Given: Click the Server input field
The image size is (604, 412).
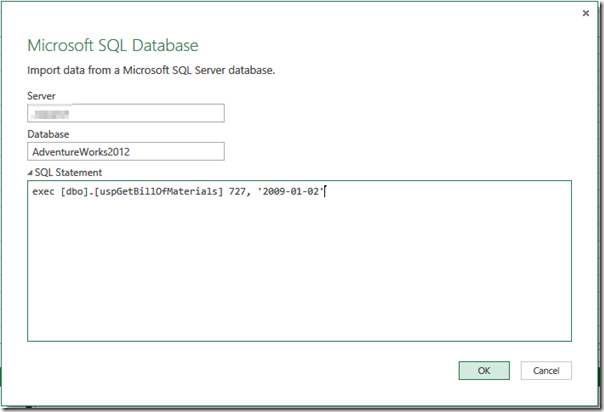Looking at the screenshot, I should pos(126,113).
